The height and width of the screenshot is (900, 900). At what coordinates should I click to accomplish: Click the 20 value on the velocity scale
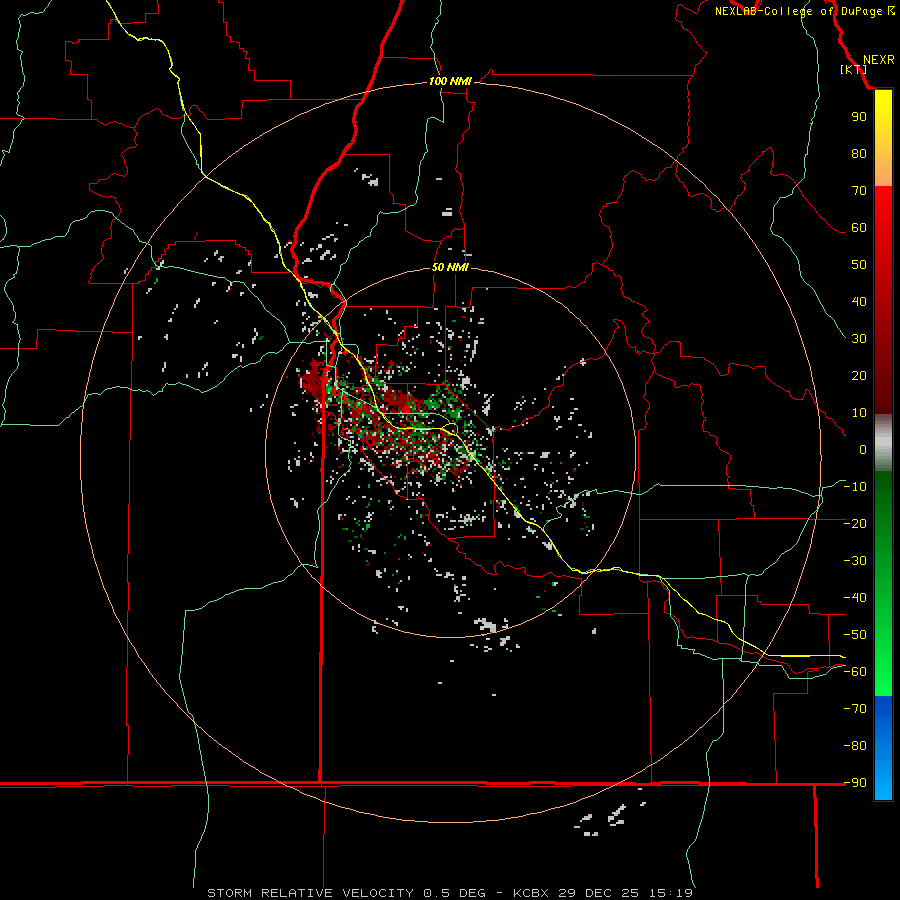click(x=859, y=376)
